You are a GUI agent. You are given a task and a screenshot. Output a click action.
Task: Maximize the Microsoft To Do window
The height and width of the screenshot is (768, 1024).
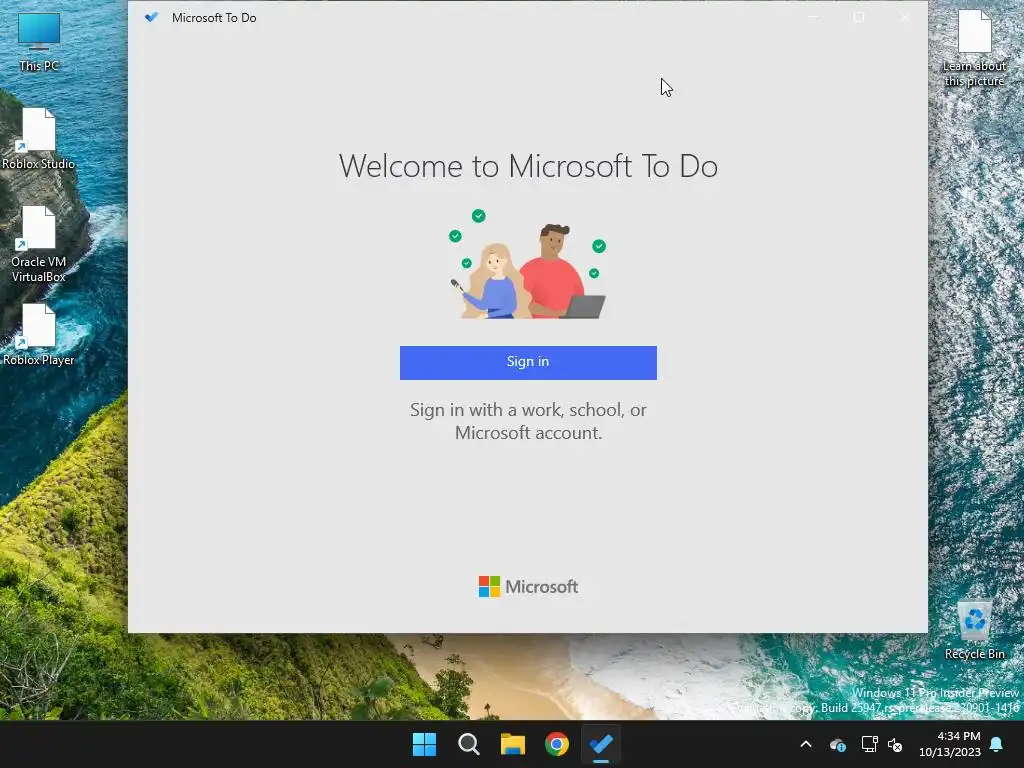point(859,17)
